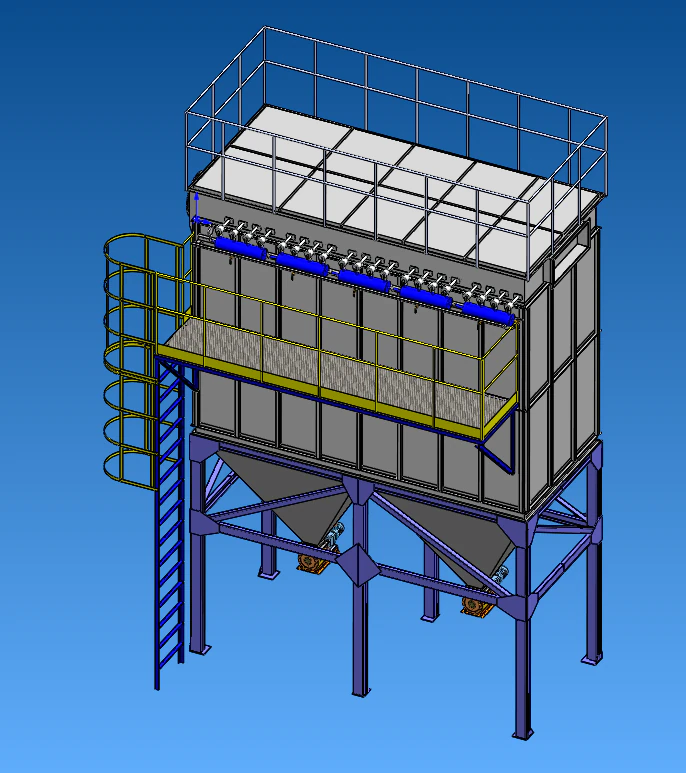Image resolution: width=686 pixels, height=773 pixels.
Task: Click the leftmost blue compressed air tank
Action: point(241,247)
